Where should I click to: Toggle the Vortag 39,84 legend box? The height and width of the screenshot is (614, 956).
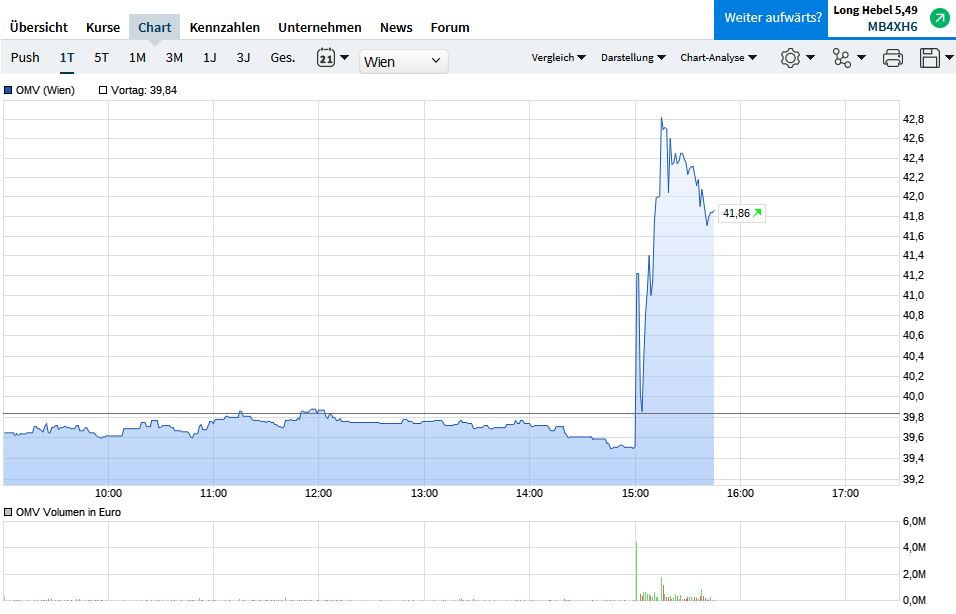point(103,90)
